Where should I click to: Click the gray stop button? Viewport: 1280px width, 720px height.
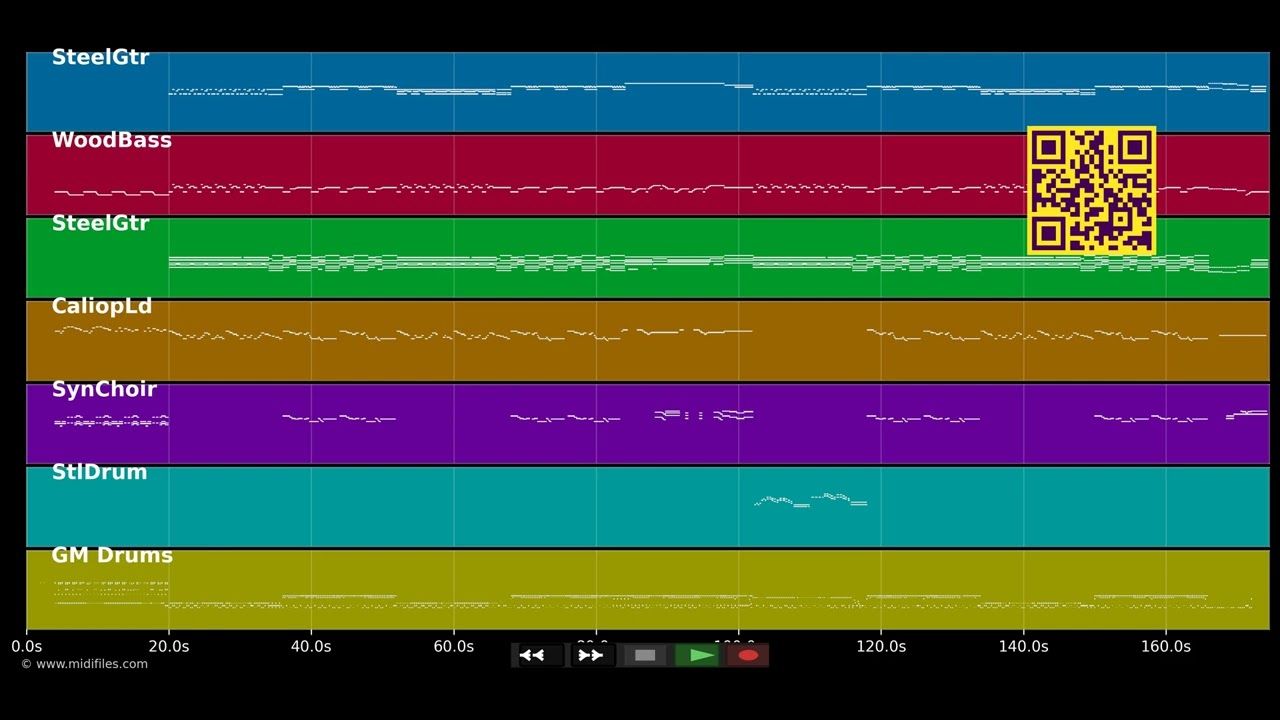(645, 655)
